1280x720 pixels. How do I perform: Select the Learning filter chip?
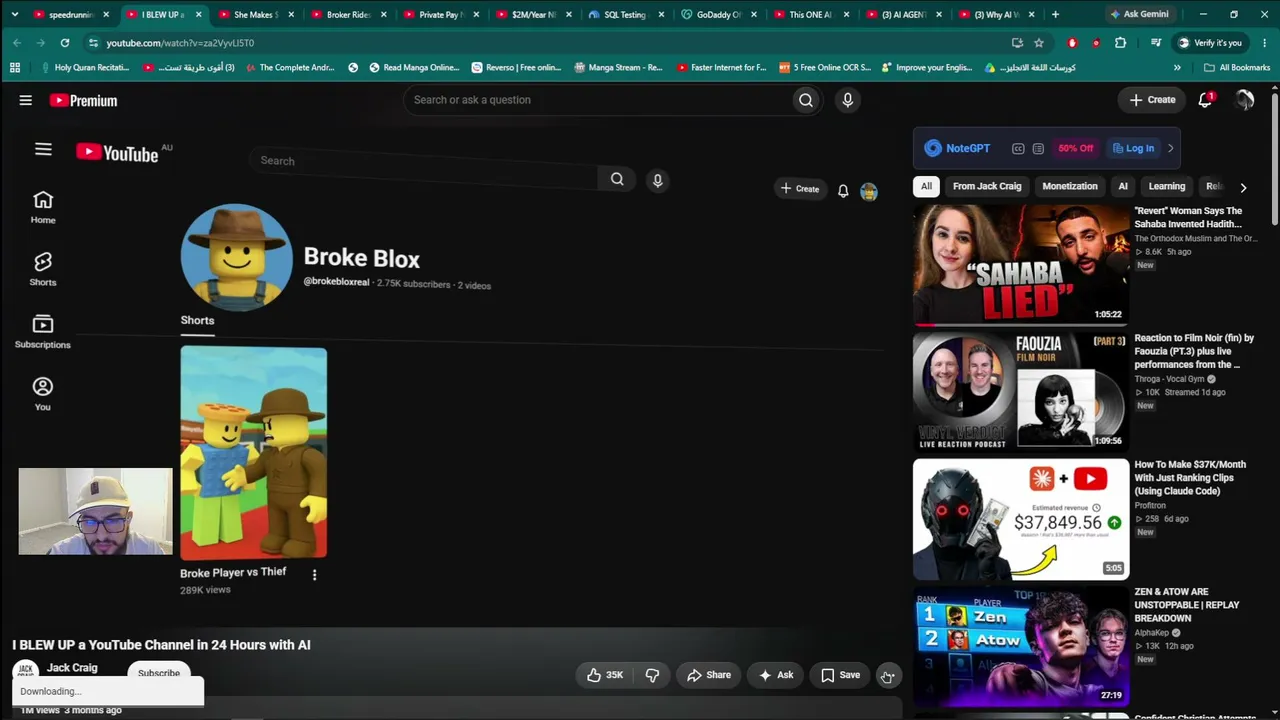[1166, 186]
